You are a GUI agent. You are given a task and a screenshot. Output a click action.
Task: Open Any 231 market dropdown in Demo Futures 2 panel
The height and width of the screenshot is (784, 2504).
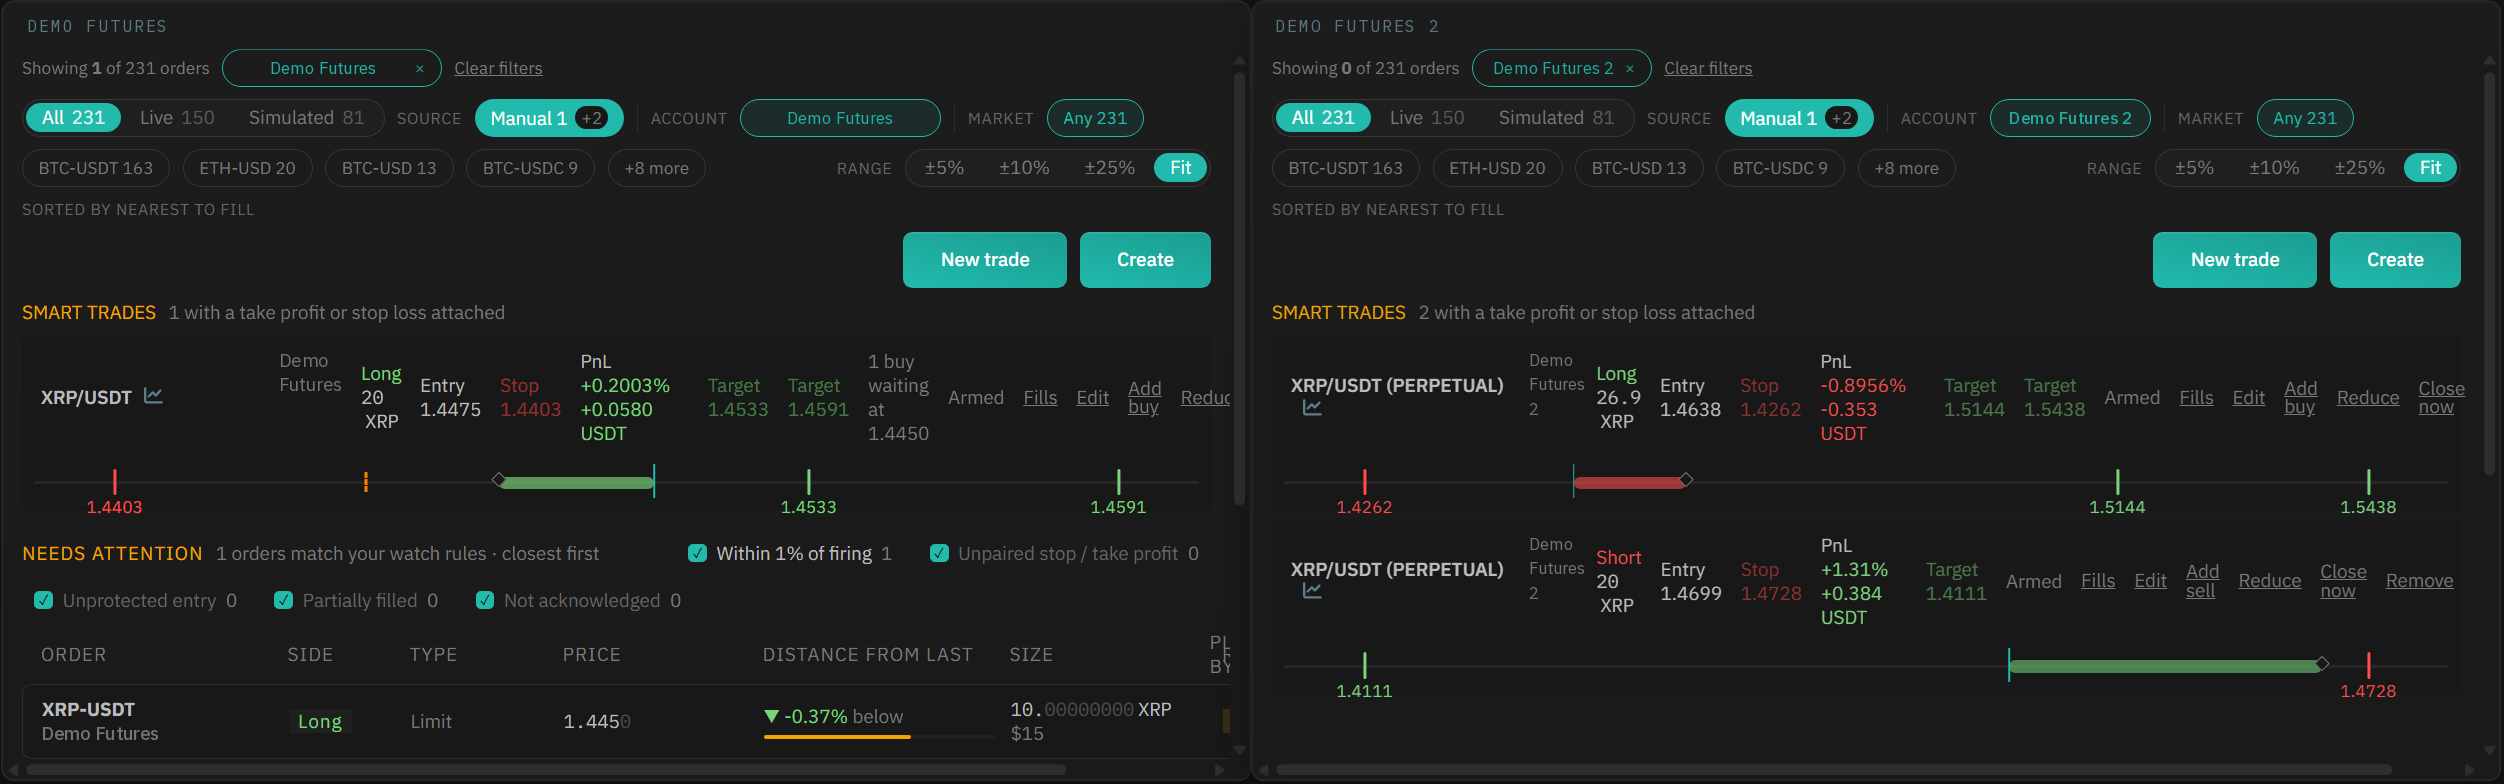[2305, 118]
